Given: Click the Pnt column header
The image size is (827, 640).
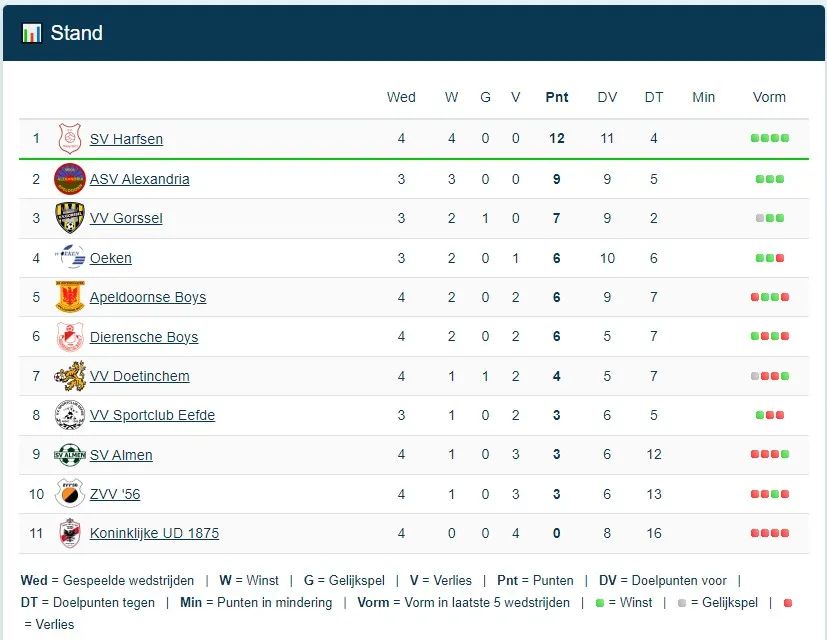Looking at the screenshot, I should coord(557,97).
